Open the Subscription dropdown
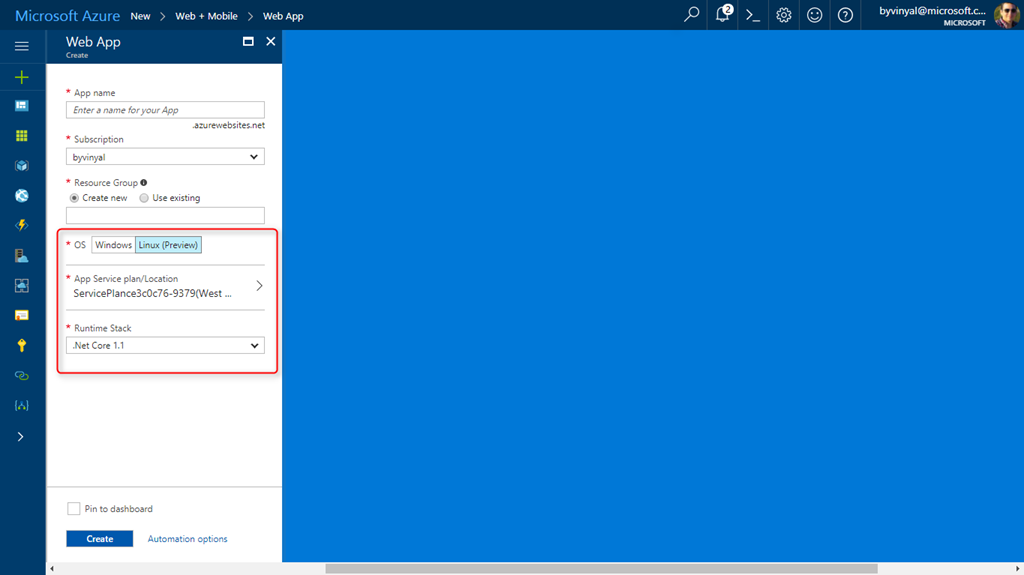The image size is (1024, 575). click(x=165, y=157)
